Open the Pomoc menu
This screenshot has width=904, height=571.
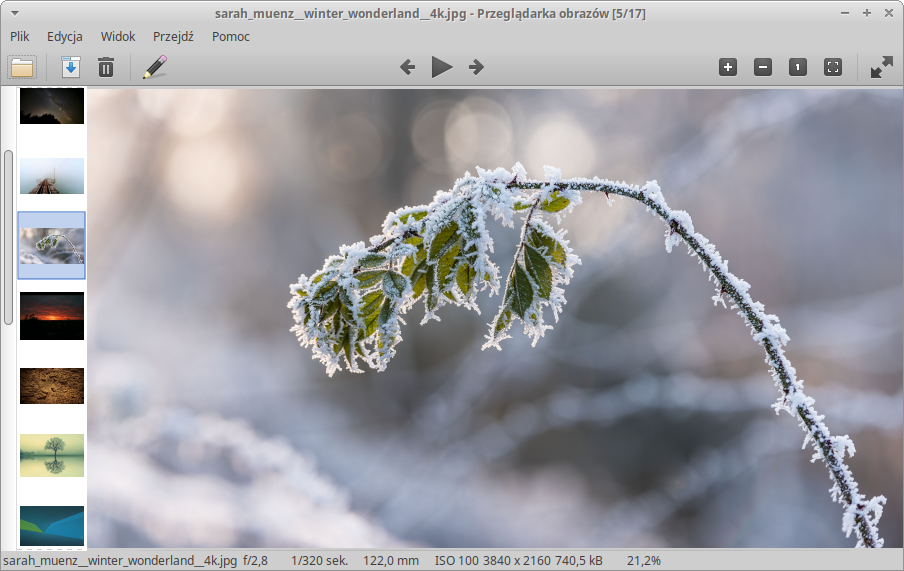(x=231, y=36)
